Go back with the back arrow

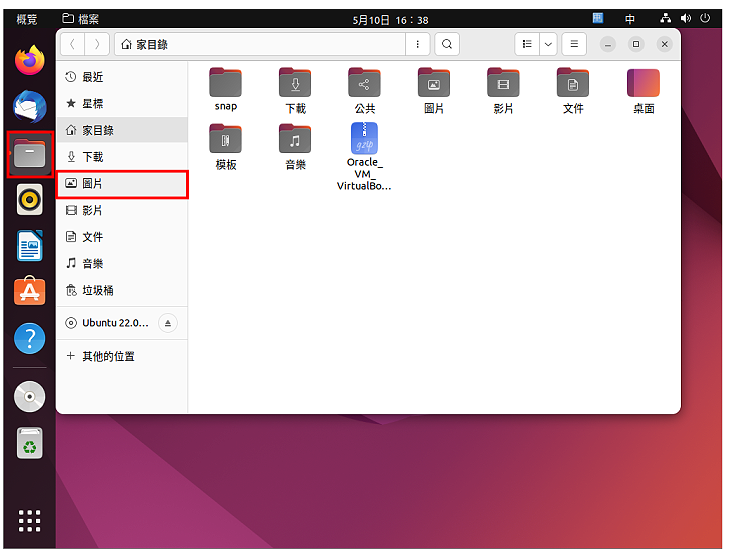pyautogui.click(x=72, y=44)
